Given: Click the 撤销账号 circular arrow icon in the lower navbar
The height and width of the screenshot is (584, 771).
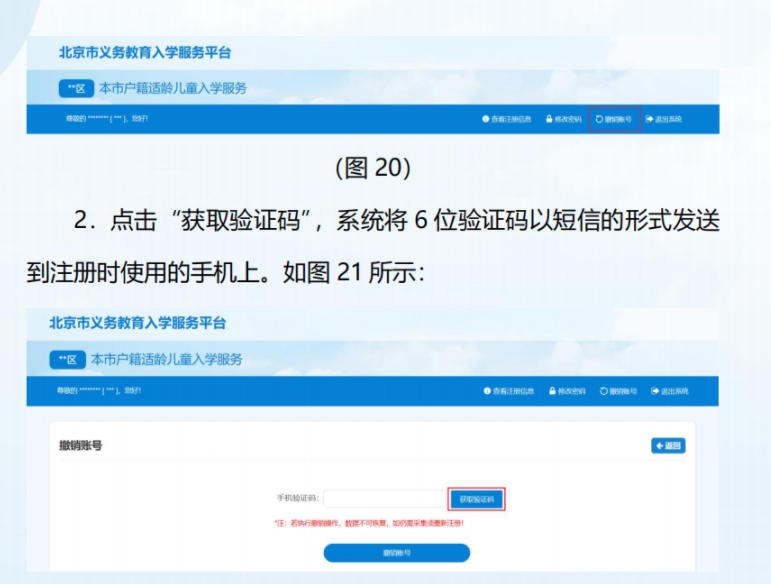Looking at the screenshot, I should tap(602, 391).
